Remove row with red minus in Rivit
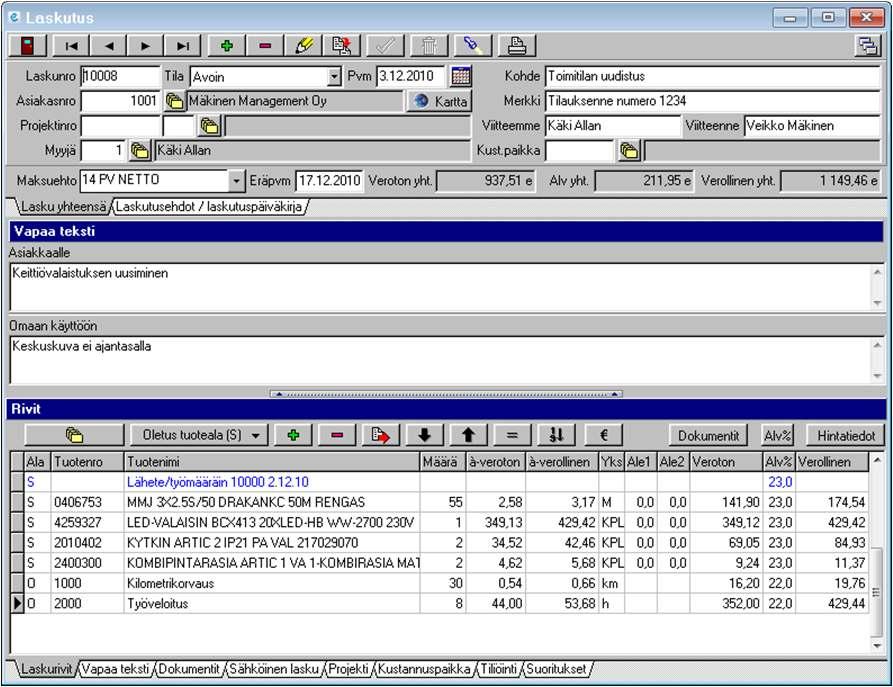Screen dimensions: 893x687 click(337, 435)
